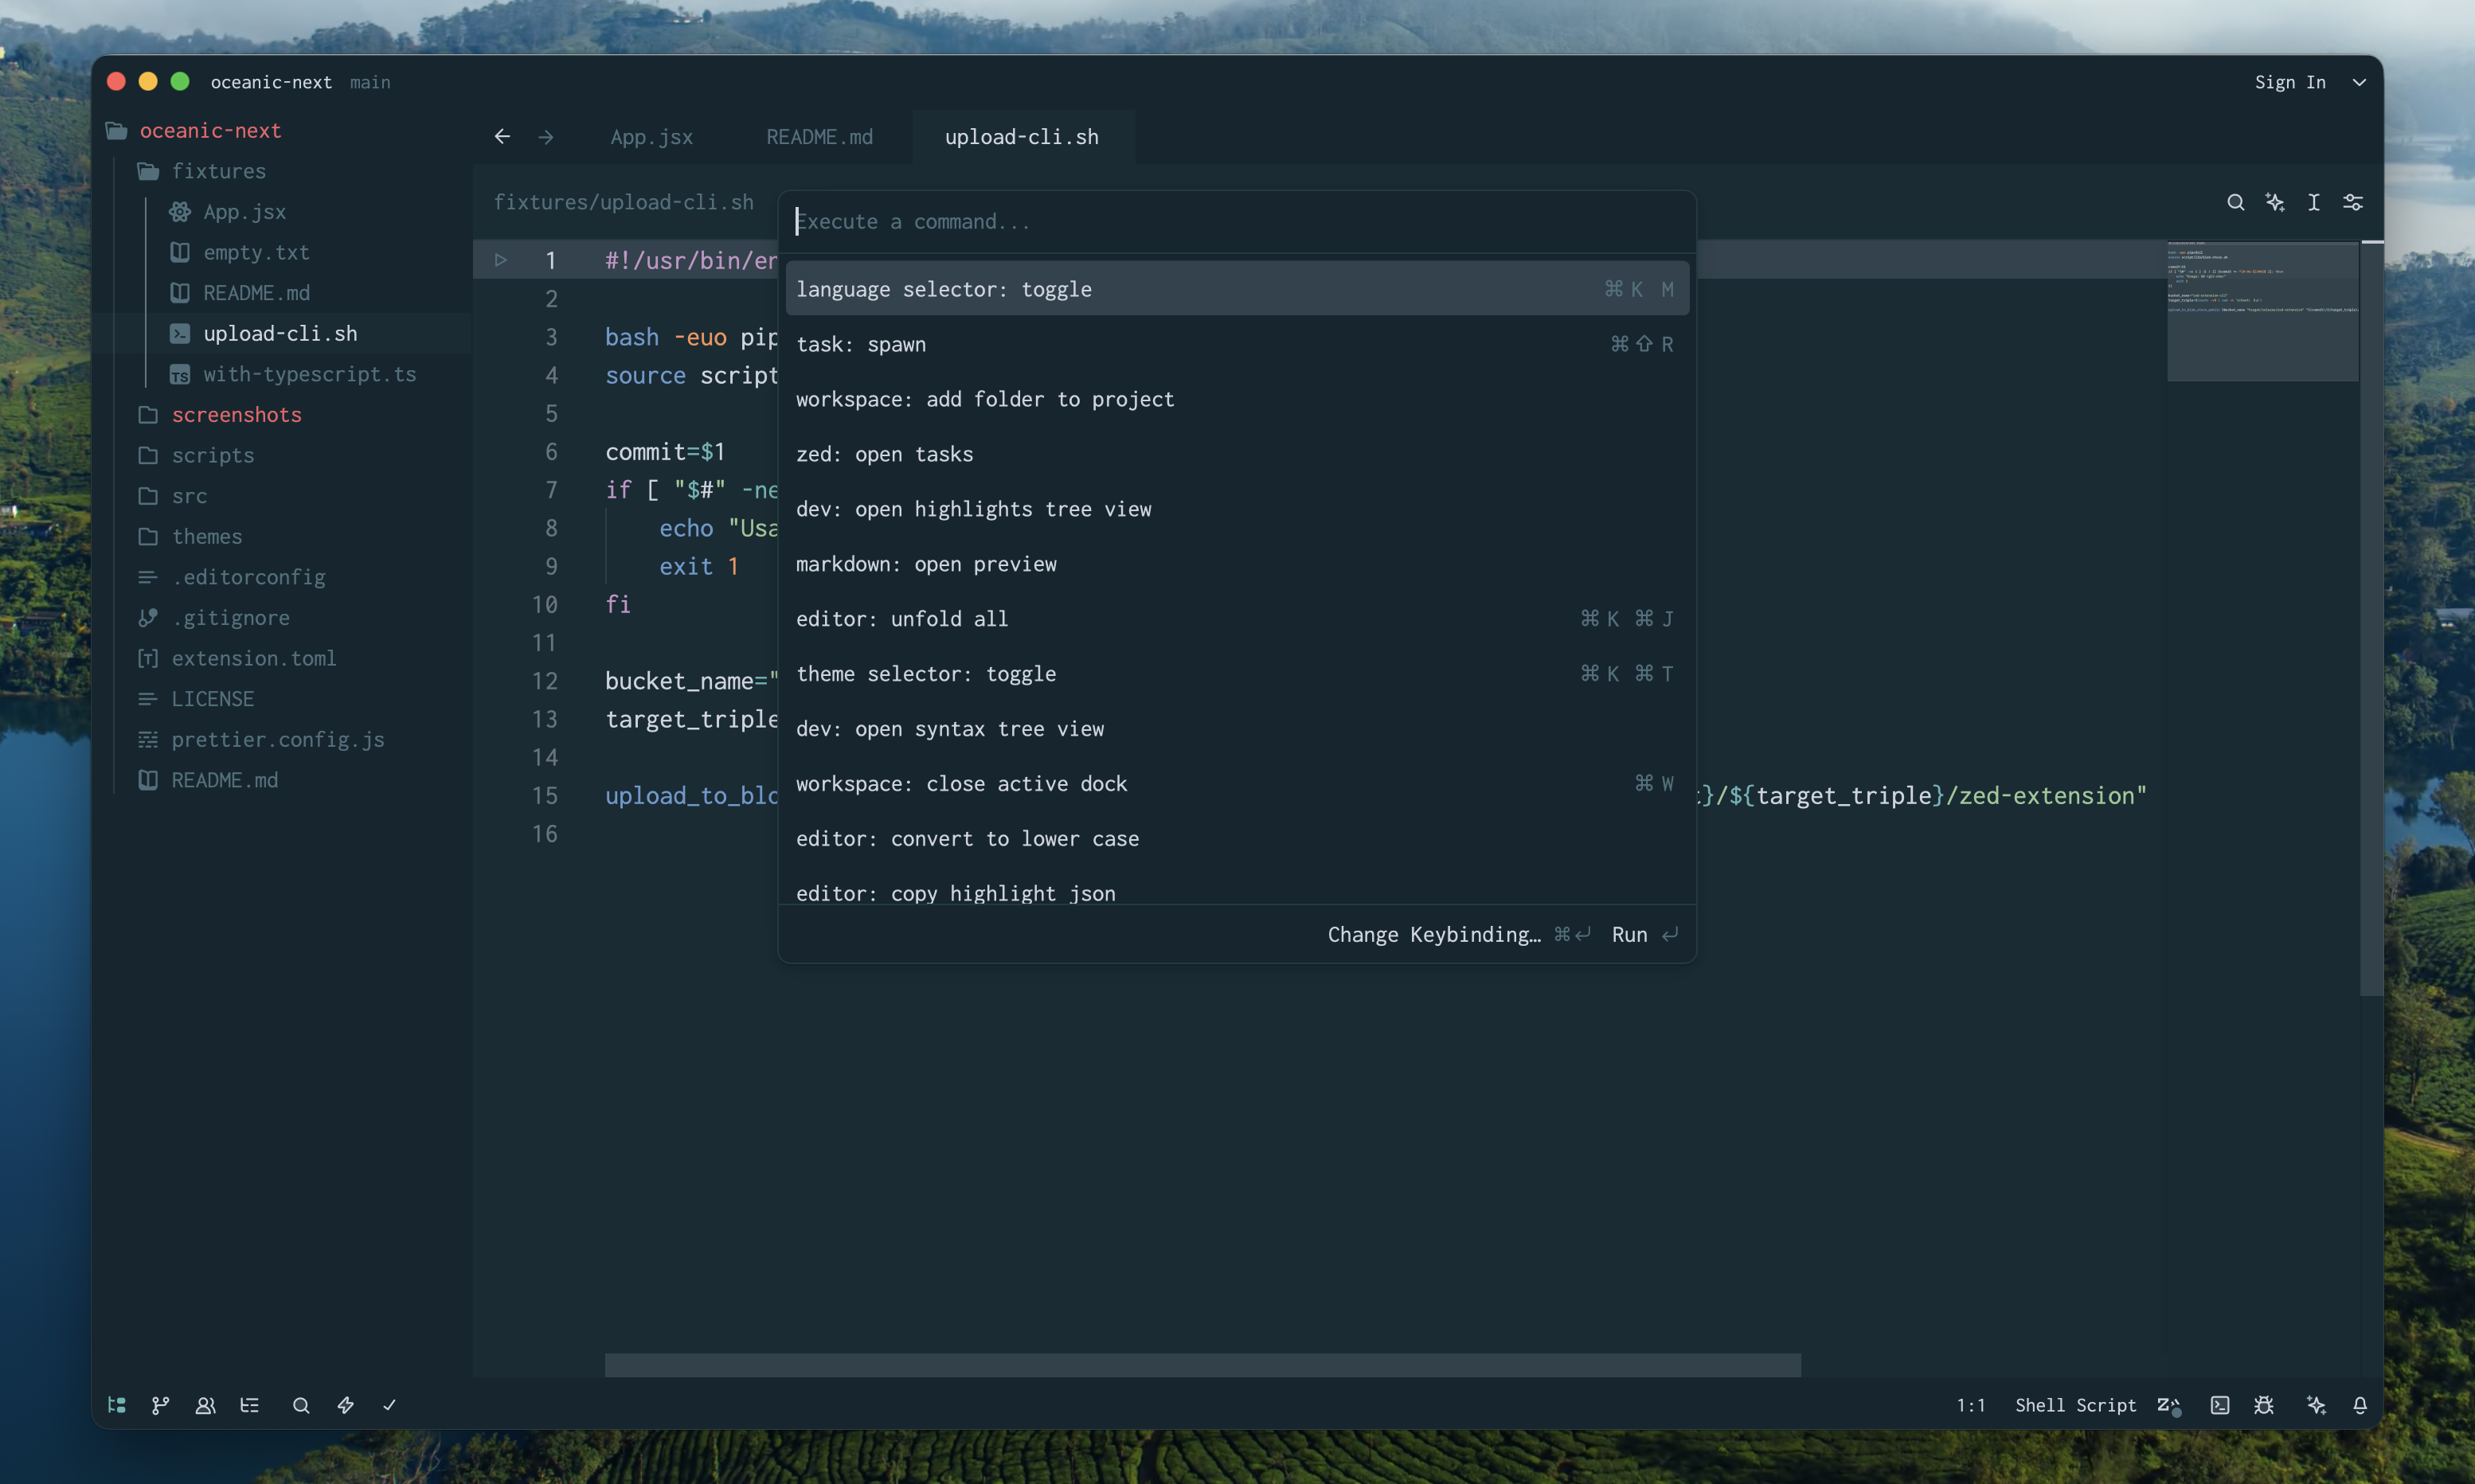Open the debugger bug icon

[2264, 1405]
